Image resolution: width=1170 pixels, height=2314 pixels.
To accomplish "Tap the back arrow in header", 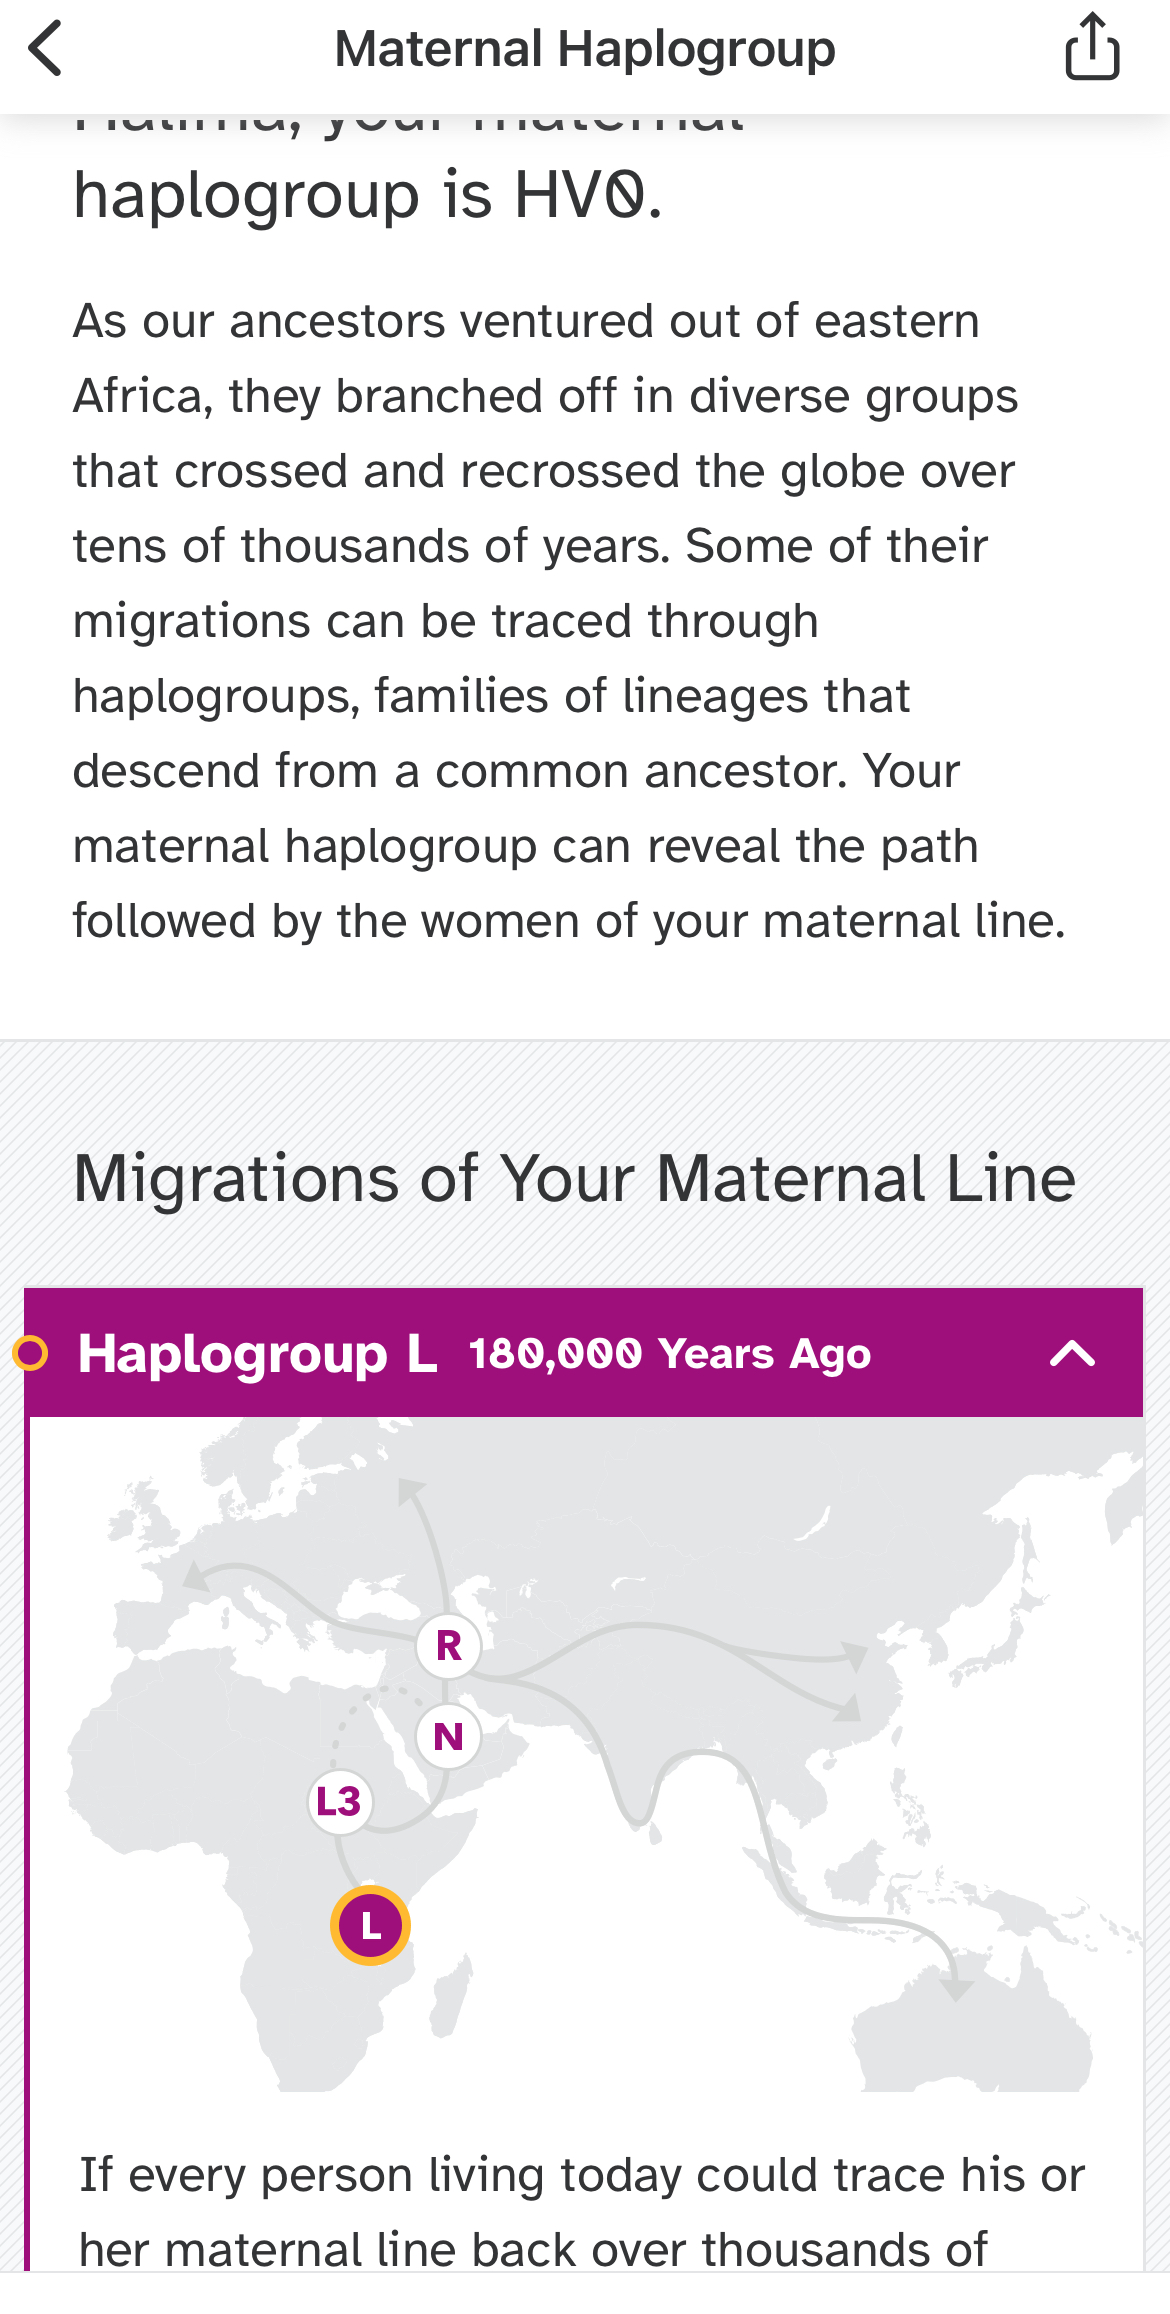I will [46, 48].
